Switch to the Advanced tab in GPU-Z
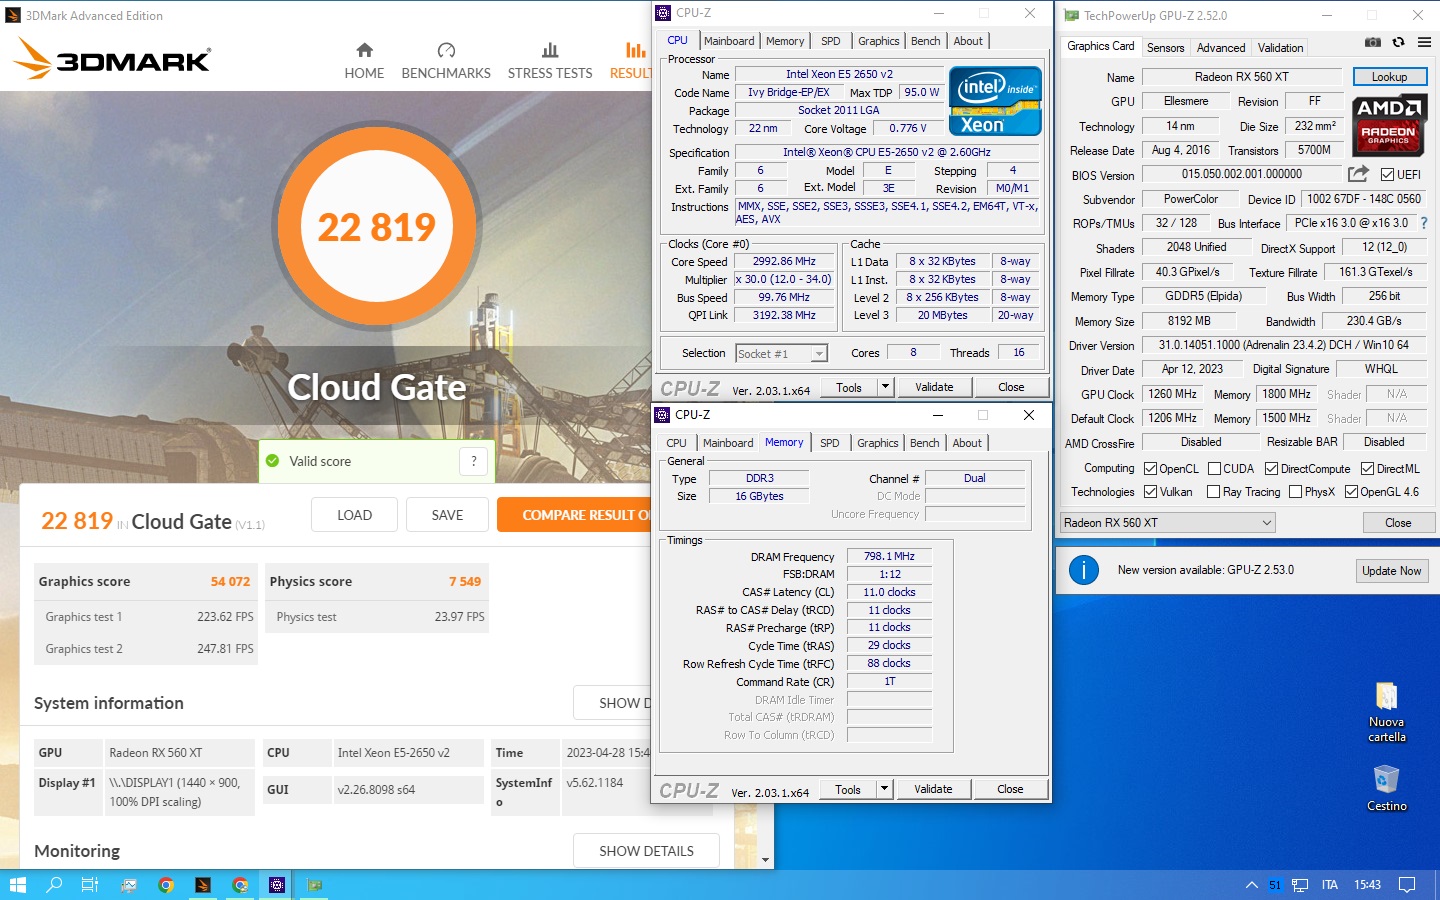Screen dimensions: 1440x900 coord(1221,48)
